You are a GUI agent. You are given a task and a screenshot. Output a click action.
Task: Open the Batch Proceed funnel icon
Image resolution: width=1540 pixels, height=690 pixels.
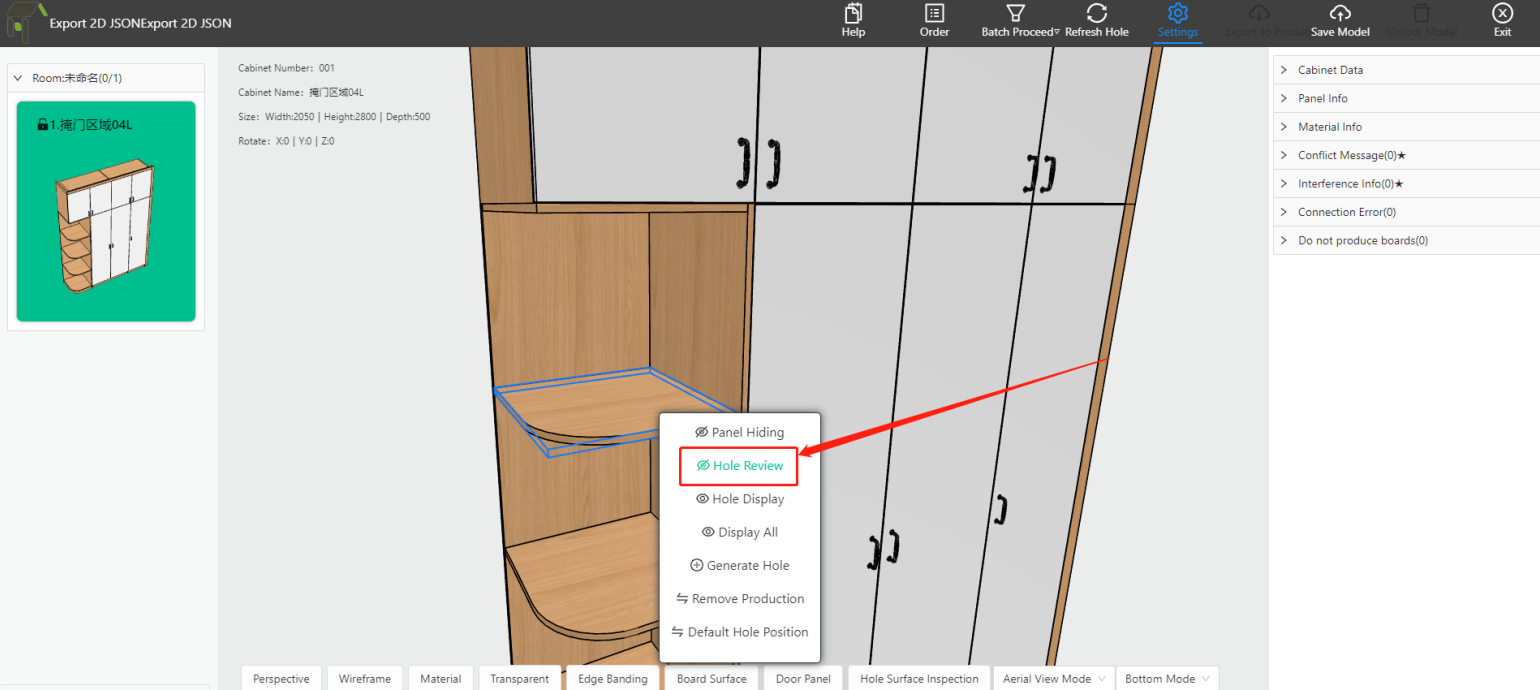pos(1015,13)
